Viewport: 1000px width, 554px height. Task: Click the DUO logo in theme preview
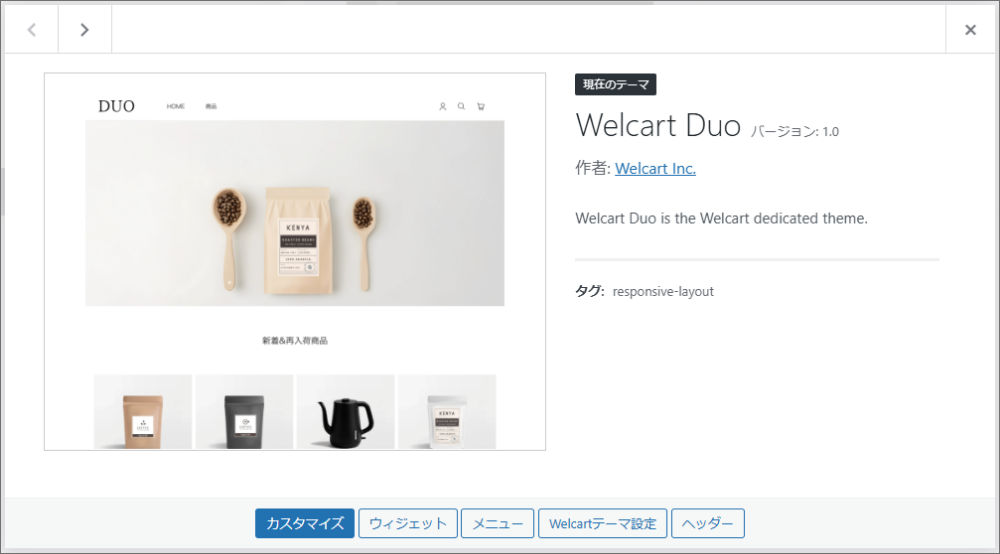click(116, 106)
